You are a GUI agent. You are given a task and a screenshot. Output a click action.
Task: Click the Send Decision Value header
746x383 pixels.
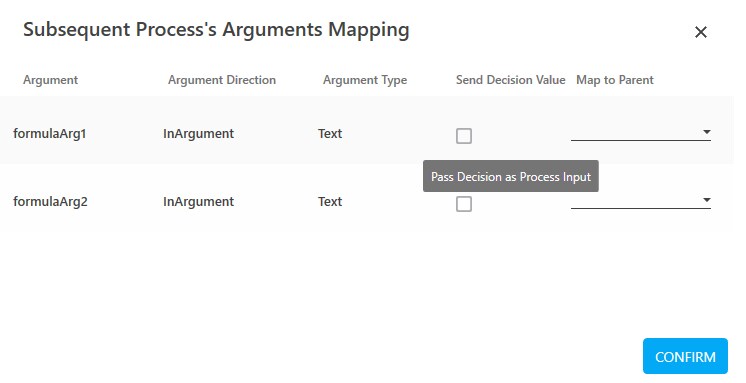tap(510, 80)
